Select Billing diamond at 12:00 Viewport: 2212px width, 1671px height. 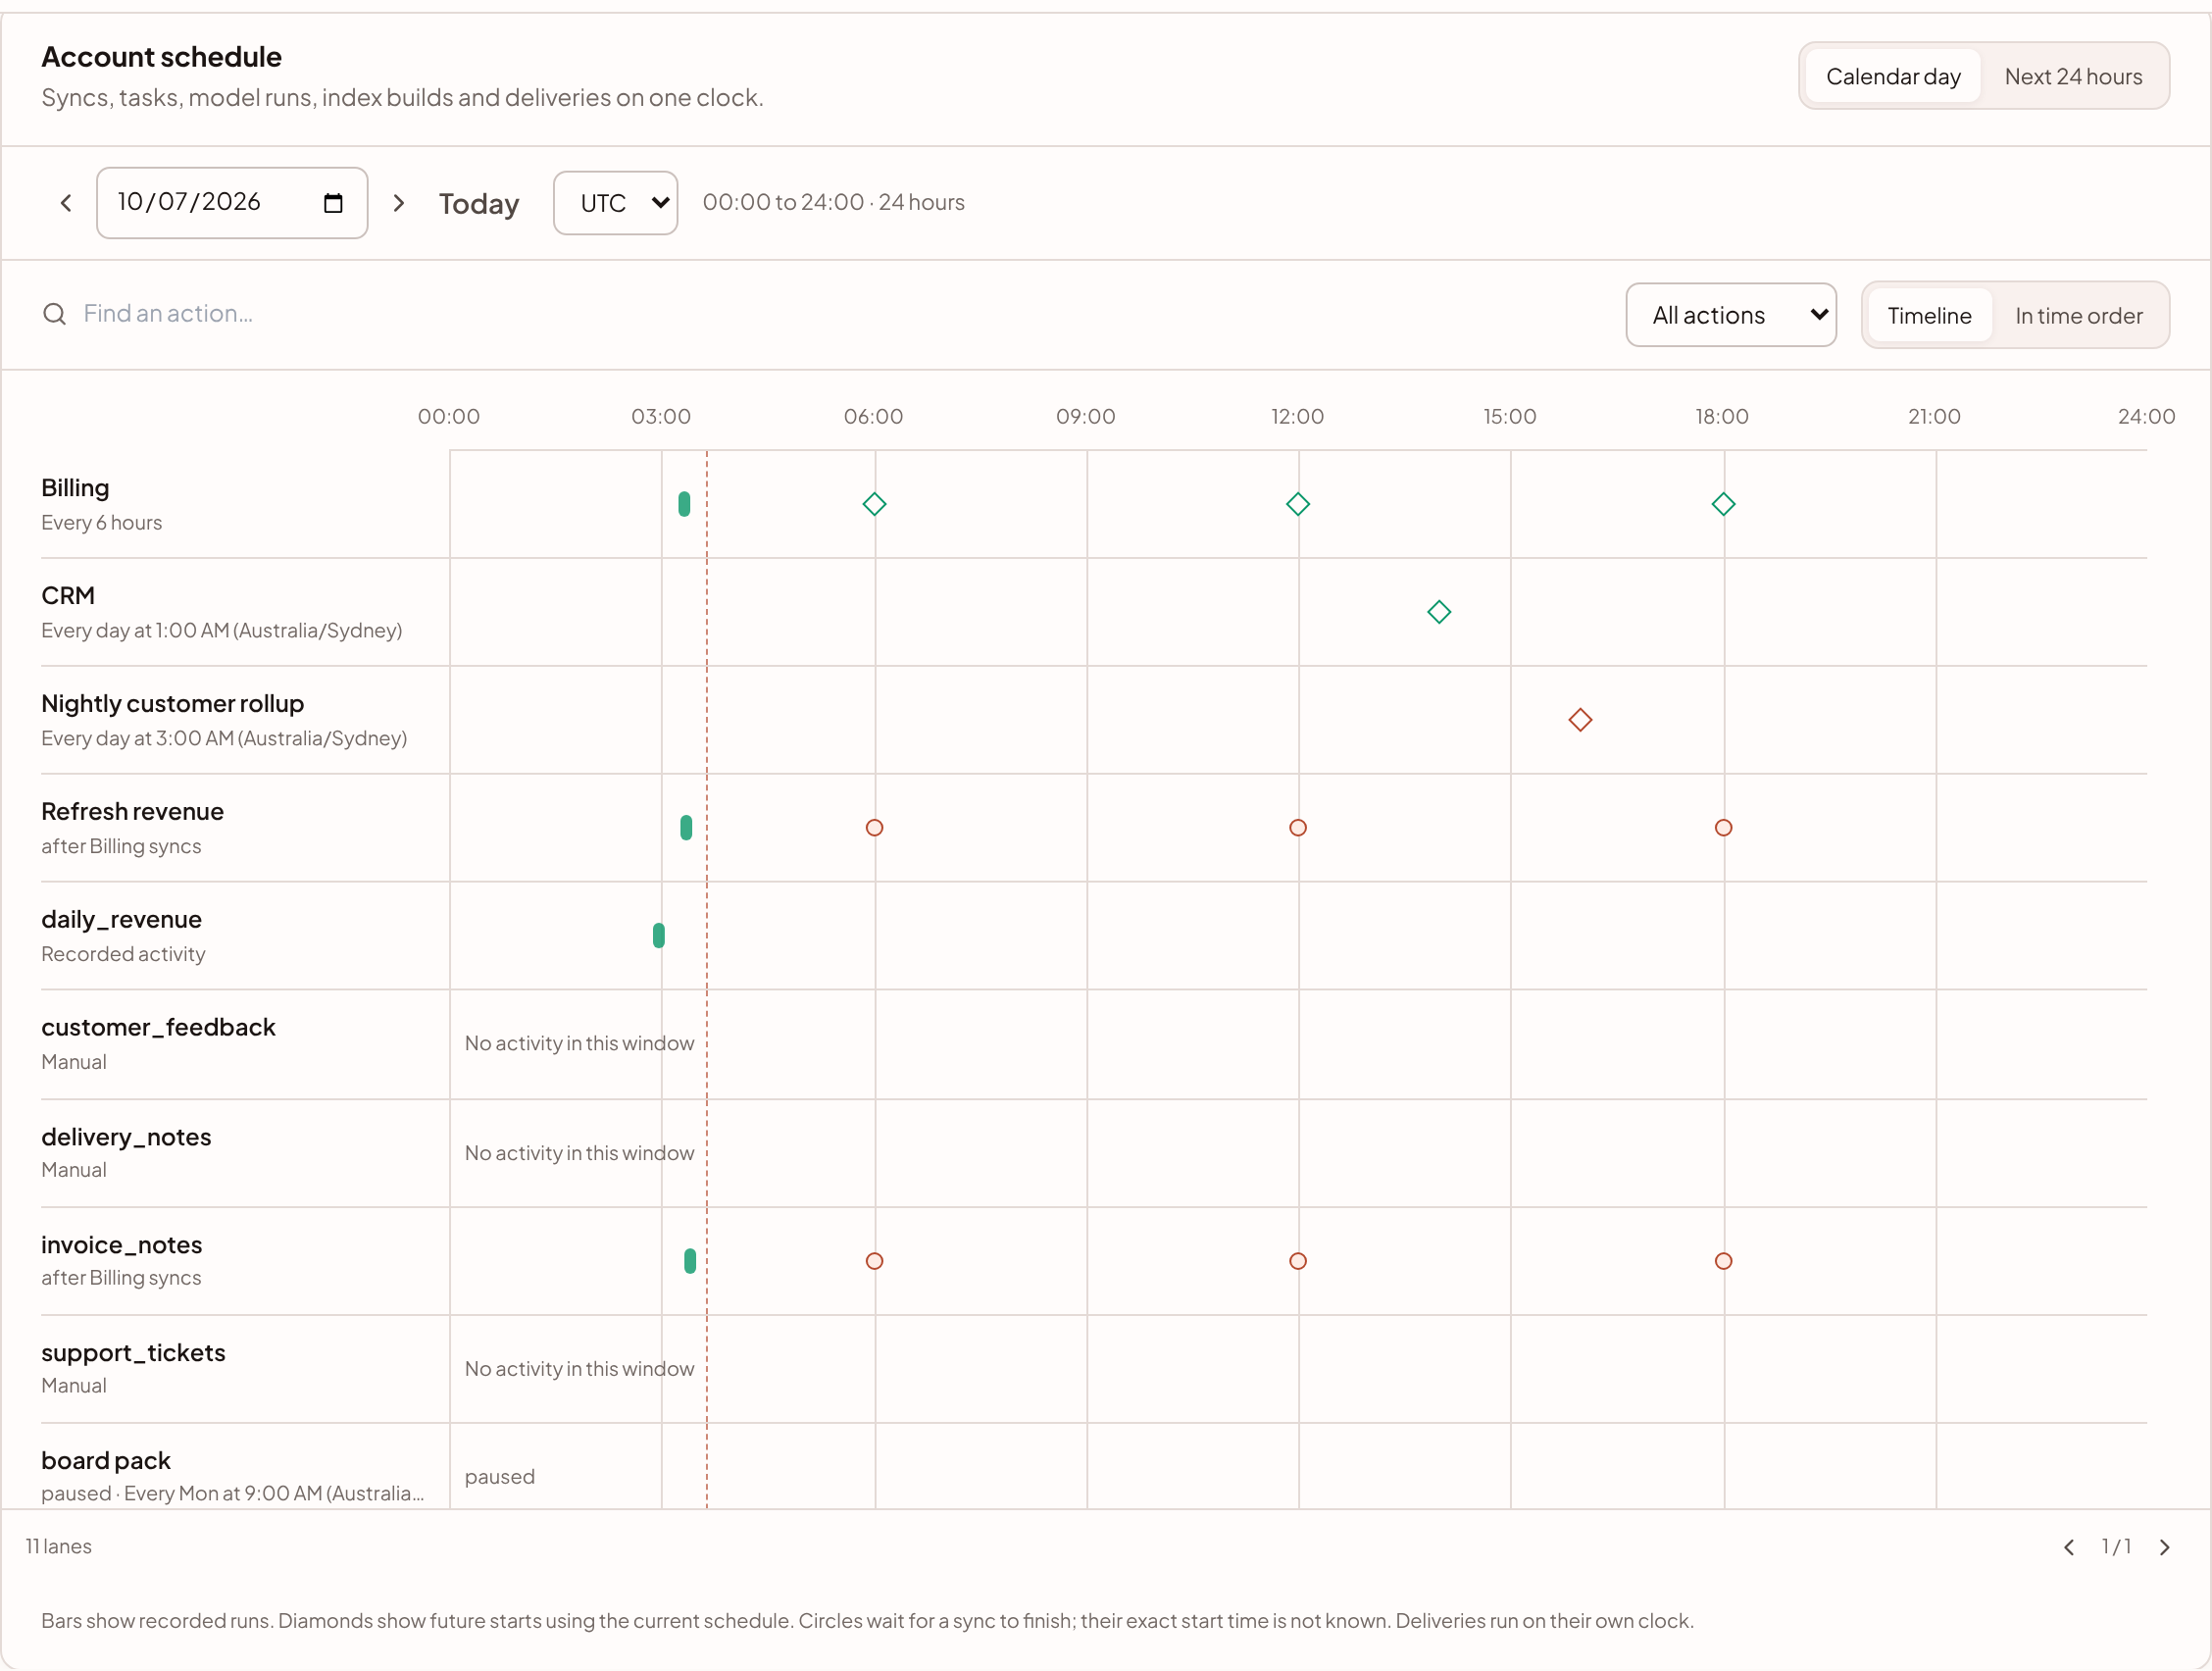(x=1298, y=504)
